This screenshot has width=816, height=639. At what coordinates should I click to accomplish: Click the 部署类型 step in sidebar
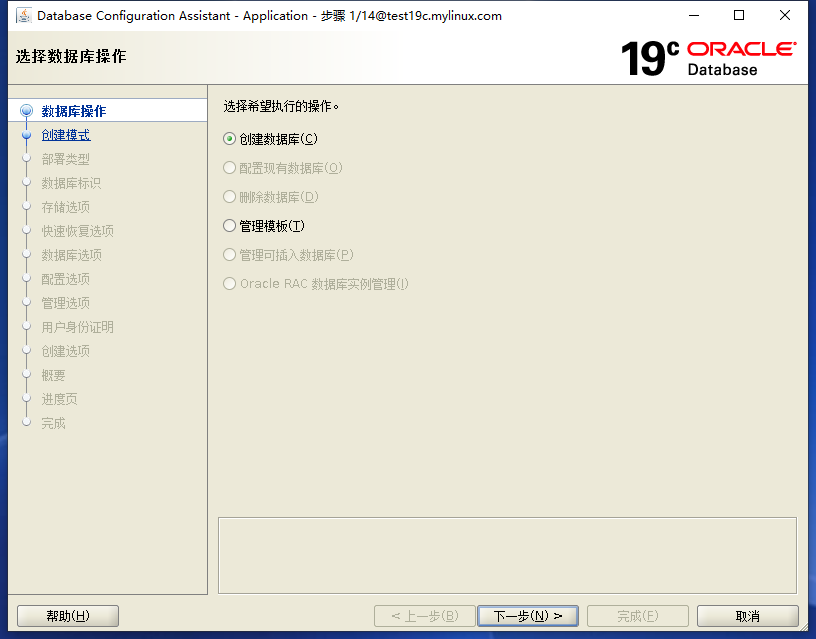pos(66,158)
